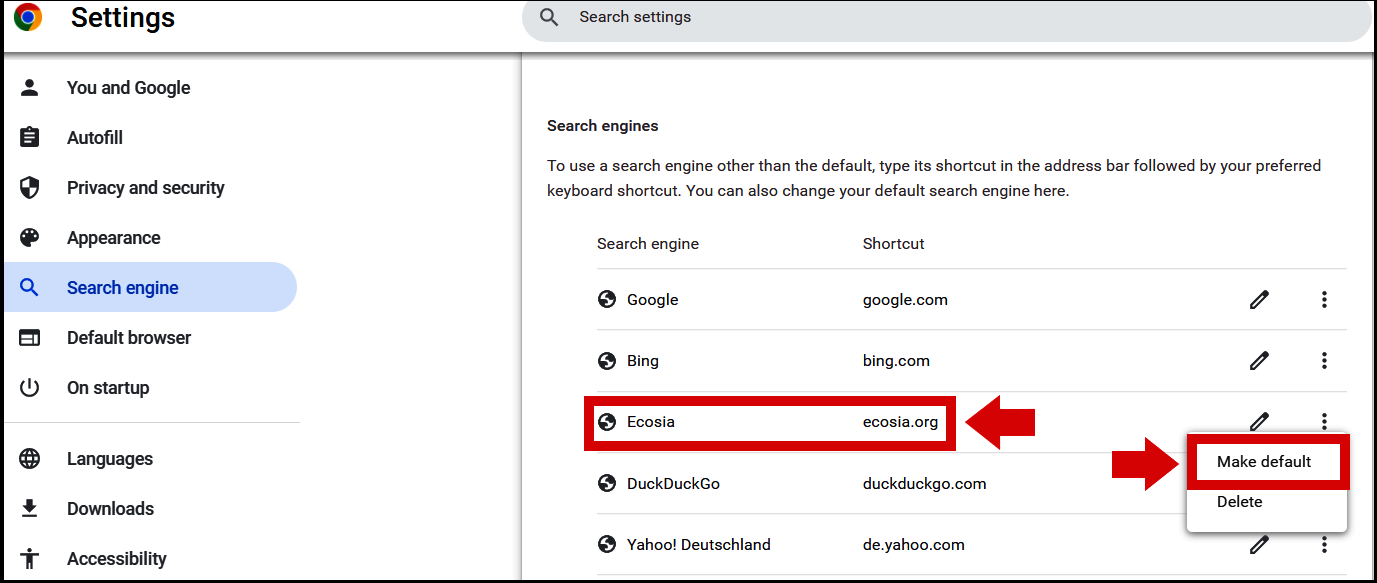Choose Delete from the context menu
This screenshot has width=1377, height=583.
1239,501
